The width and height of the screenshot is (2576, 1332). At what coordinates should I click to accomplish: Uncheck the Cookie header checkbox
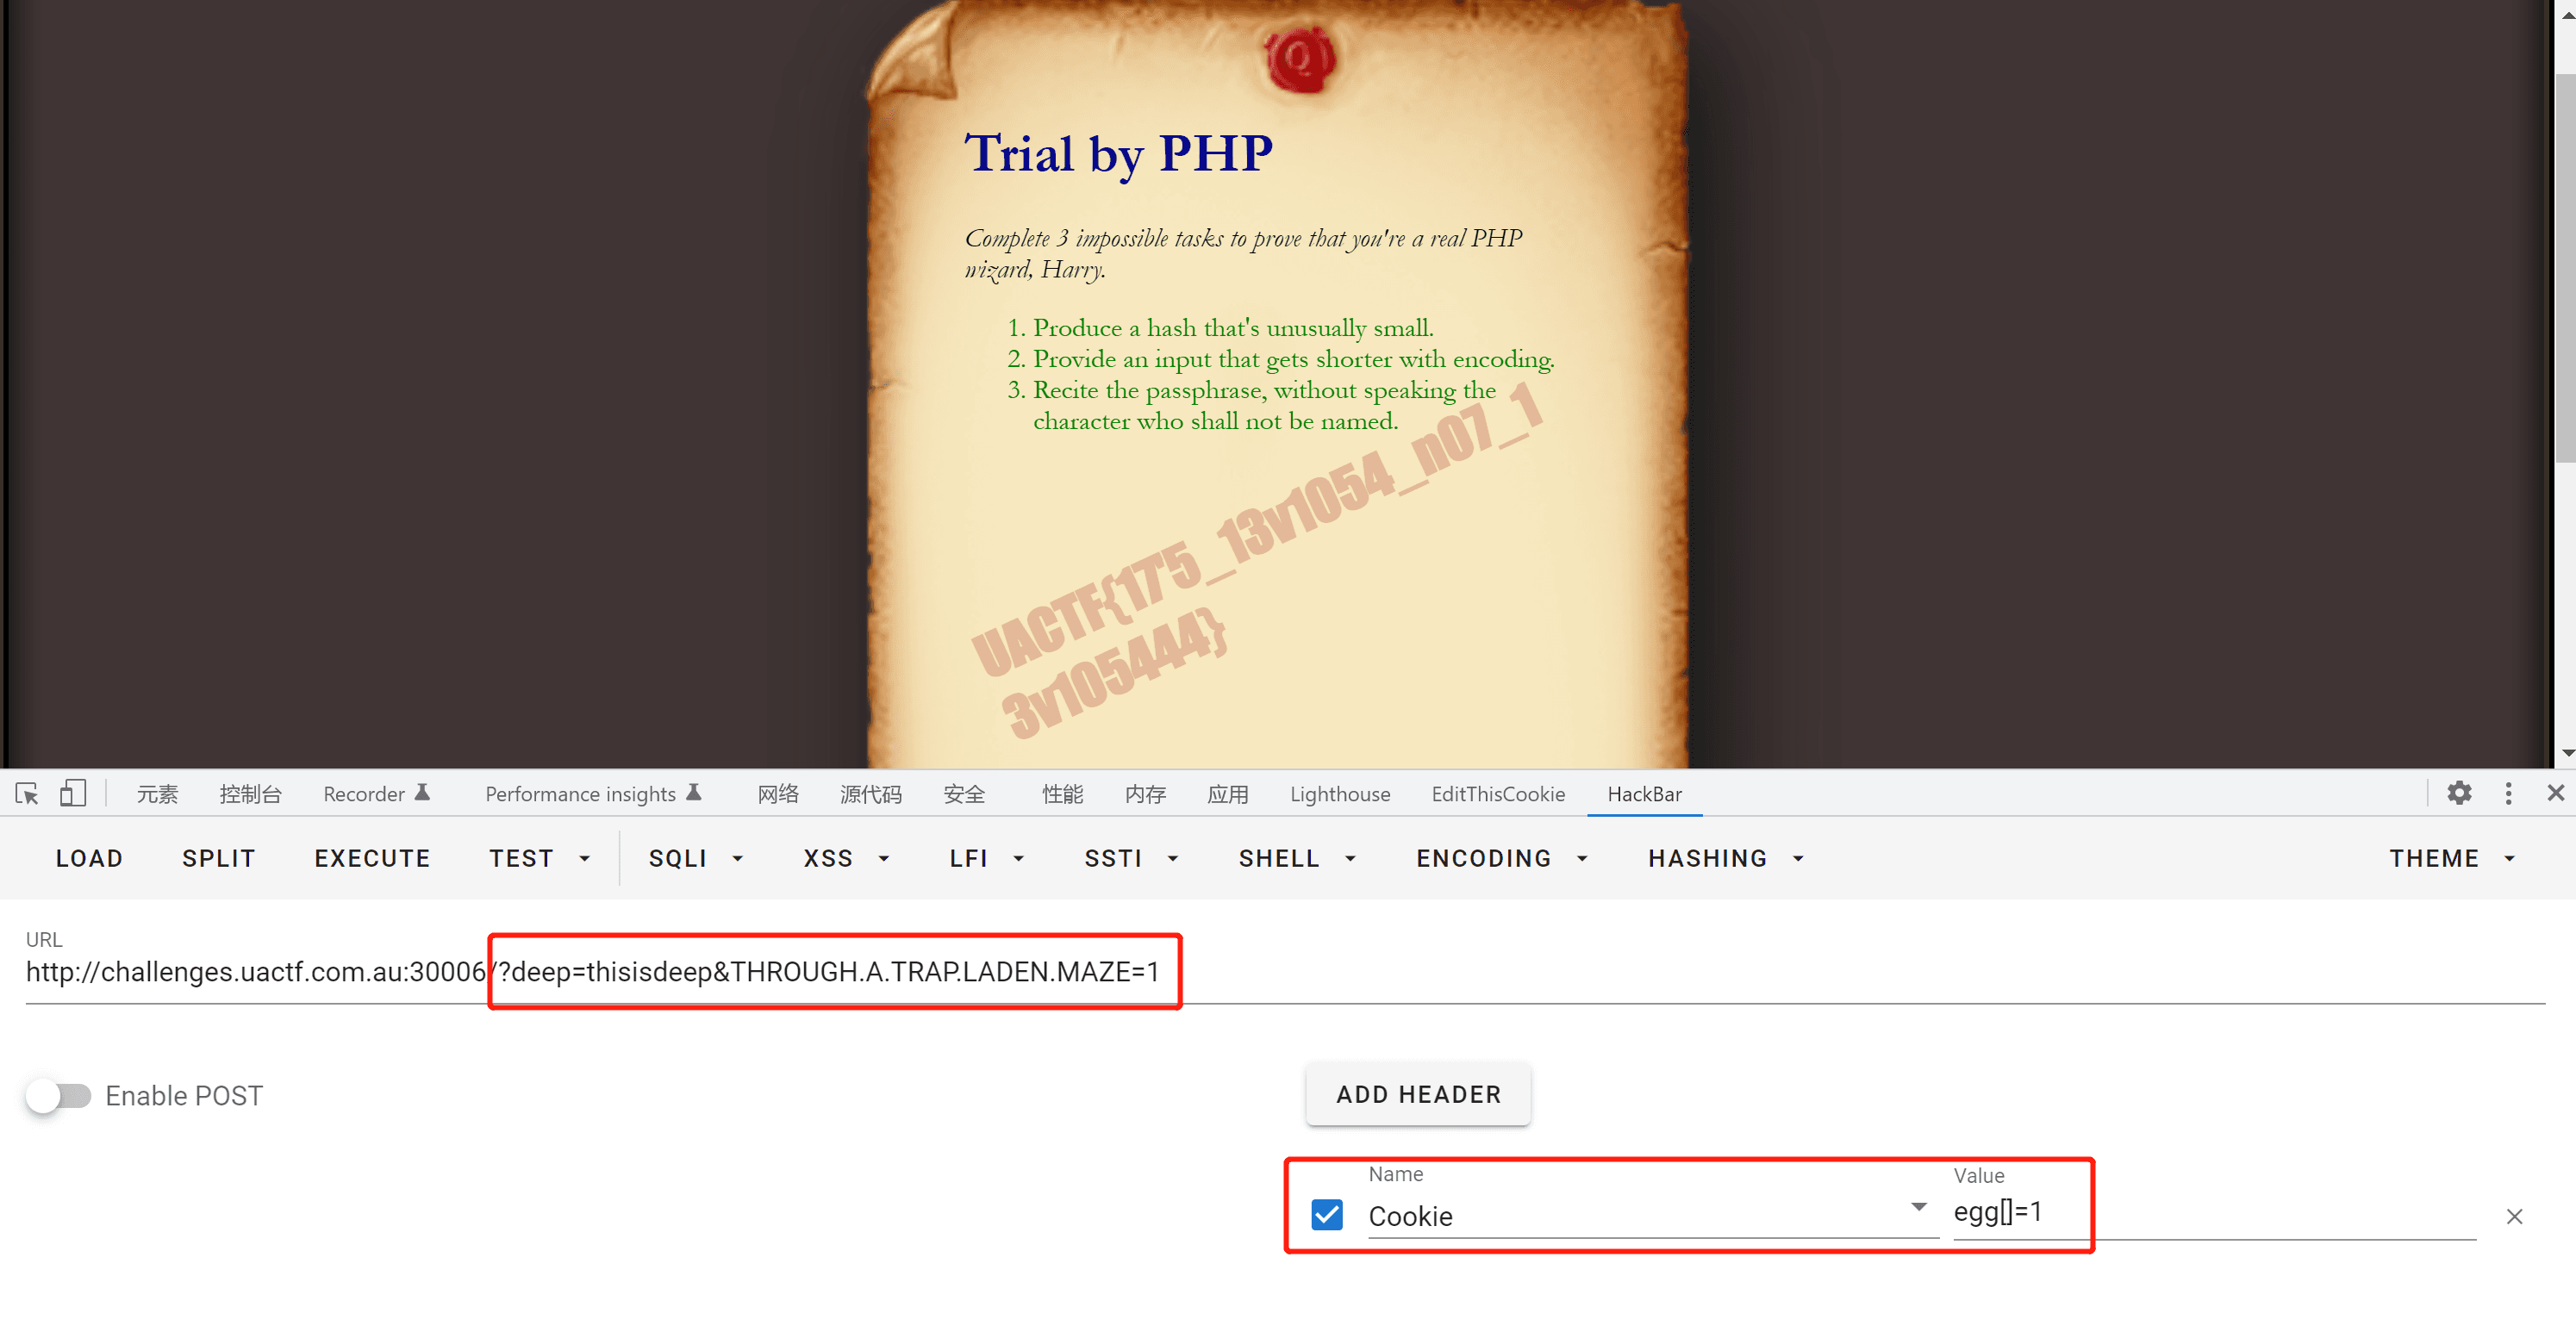[1326, 1215]
